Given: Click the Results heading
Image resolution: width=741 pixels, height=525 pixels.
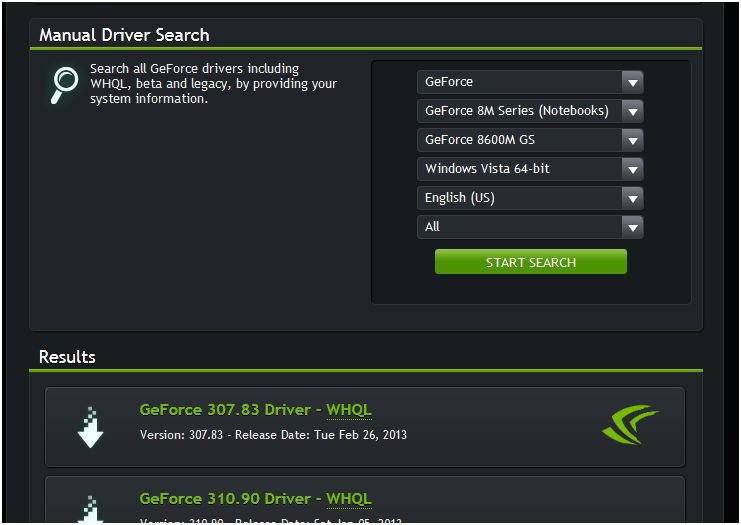Looking at the screenshot, I should tap(67, 357).
